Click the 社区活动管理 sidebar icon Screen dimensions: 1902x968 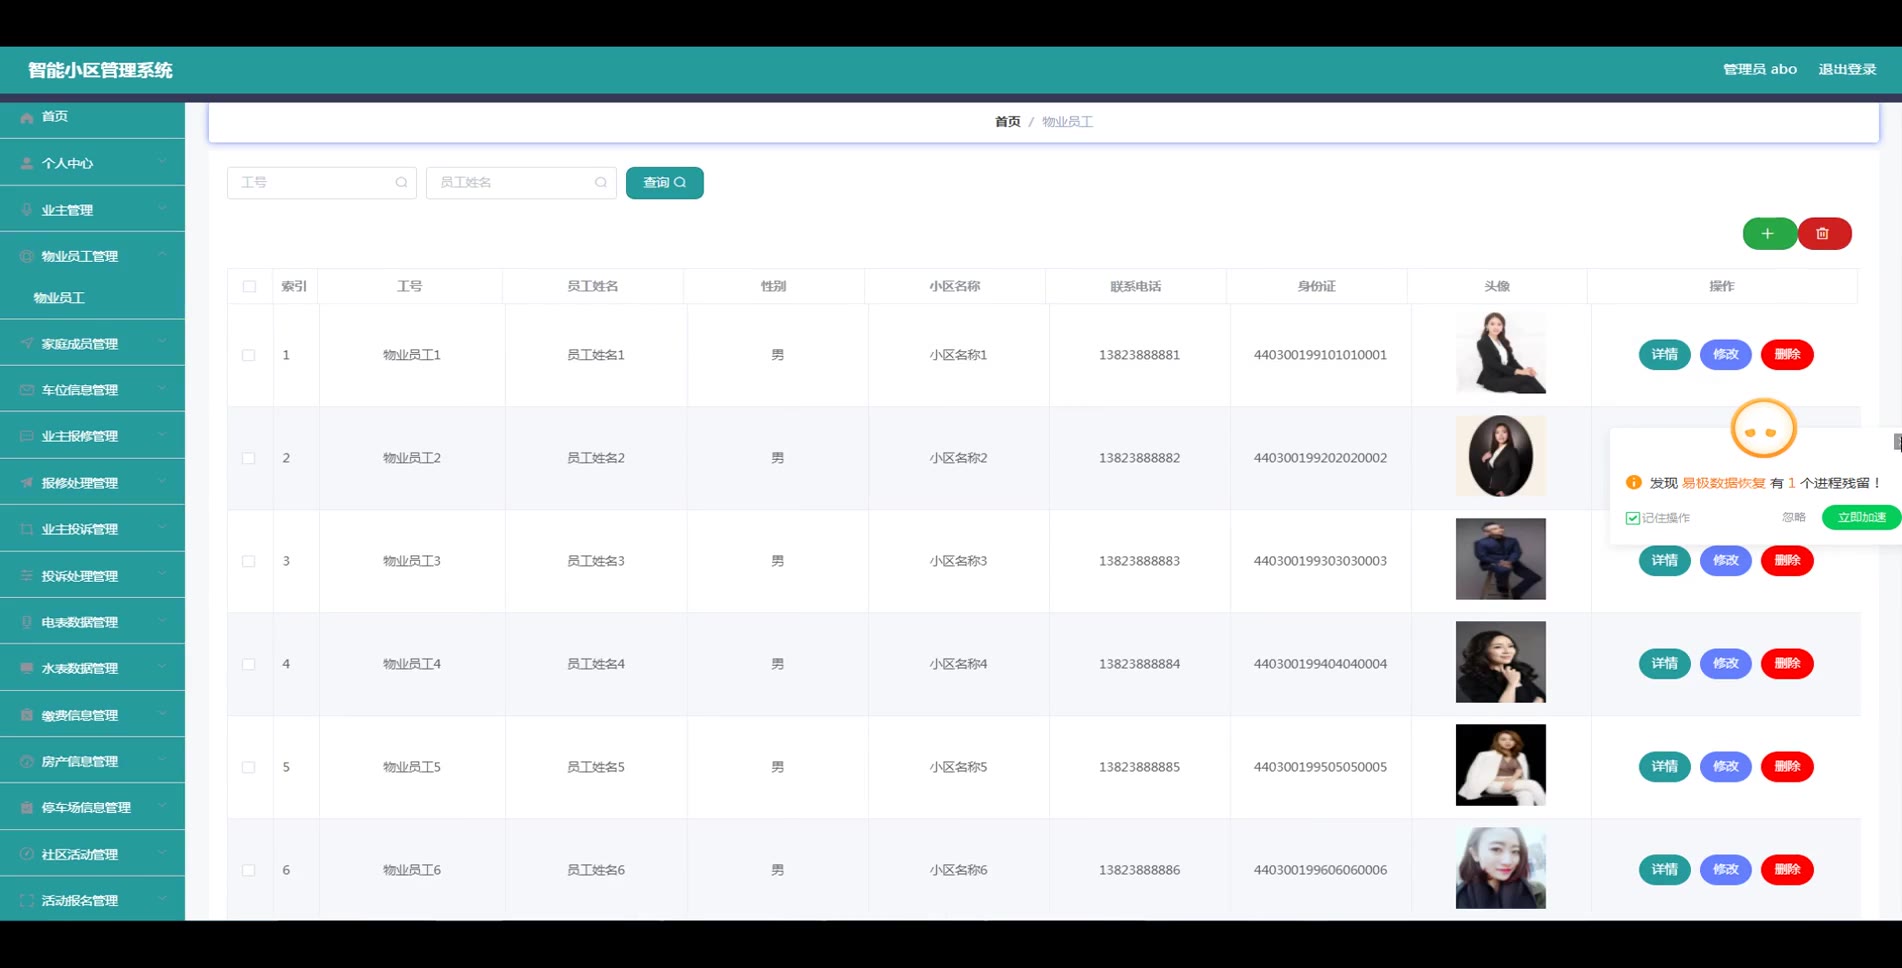(x=27, y=854)
